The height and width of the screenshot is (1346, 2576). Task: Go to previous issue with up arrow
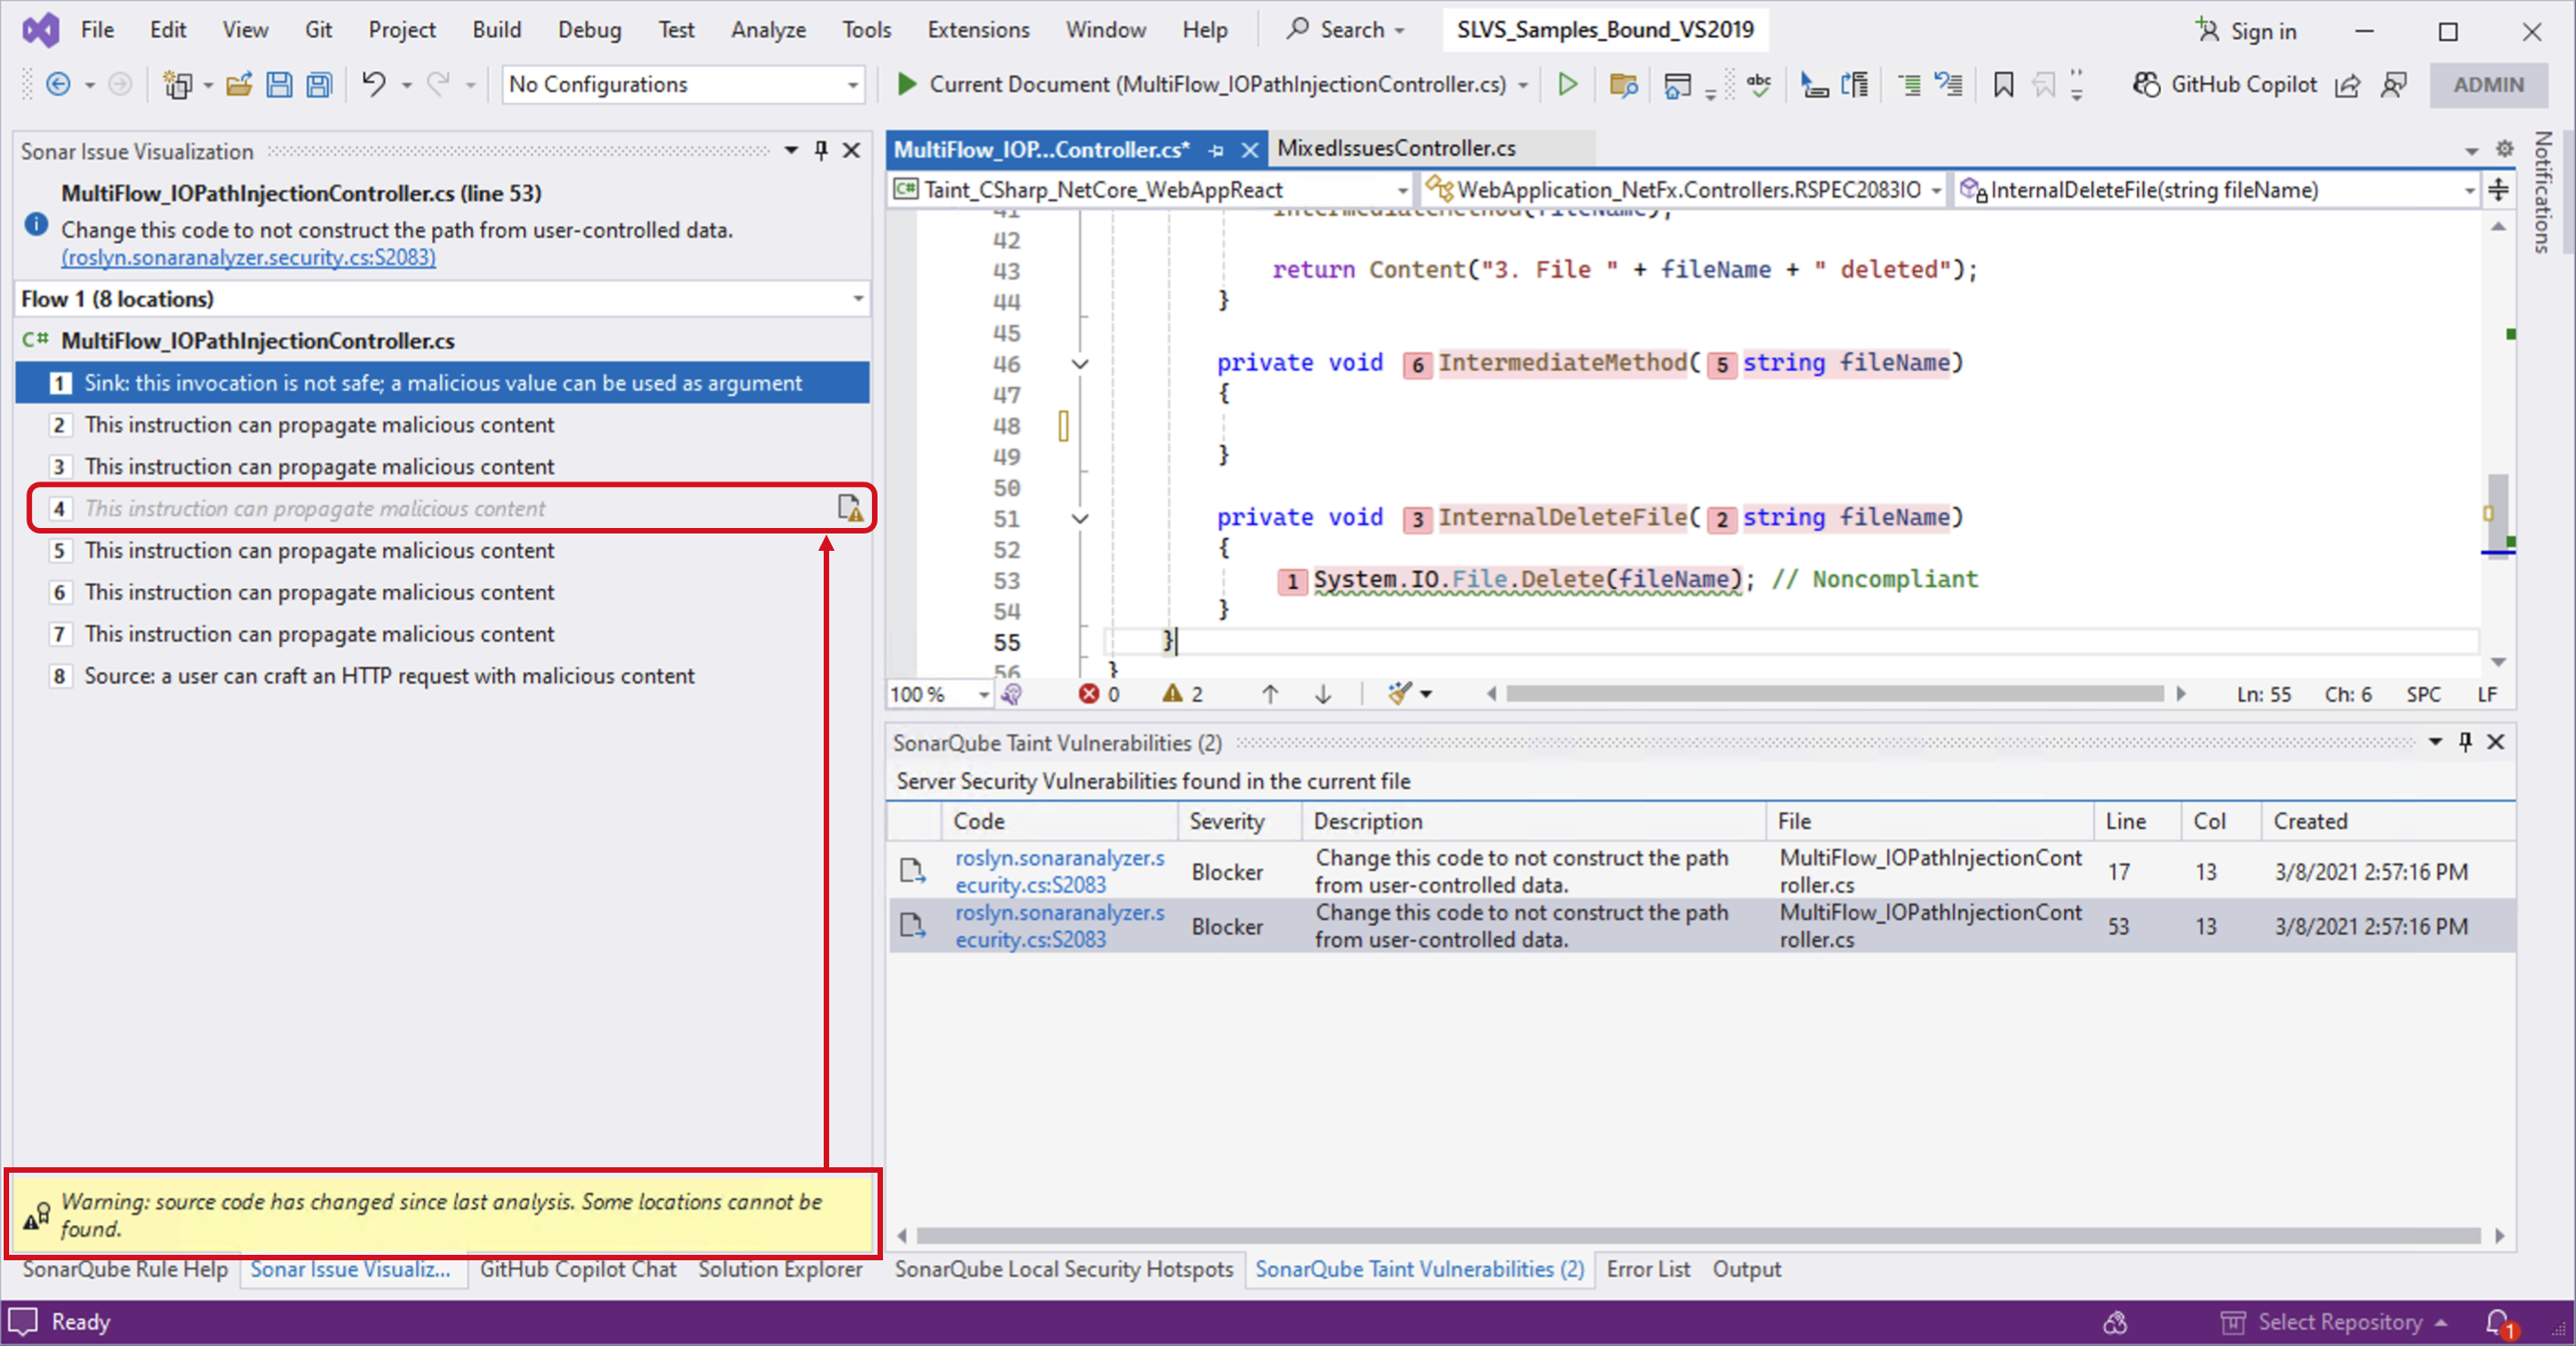coord(1269,694)
